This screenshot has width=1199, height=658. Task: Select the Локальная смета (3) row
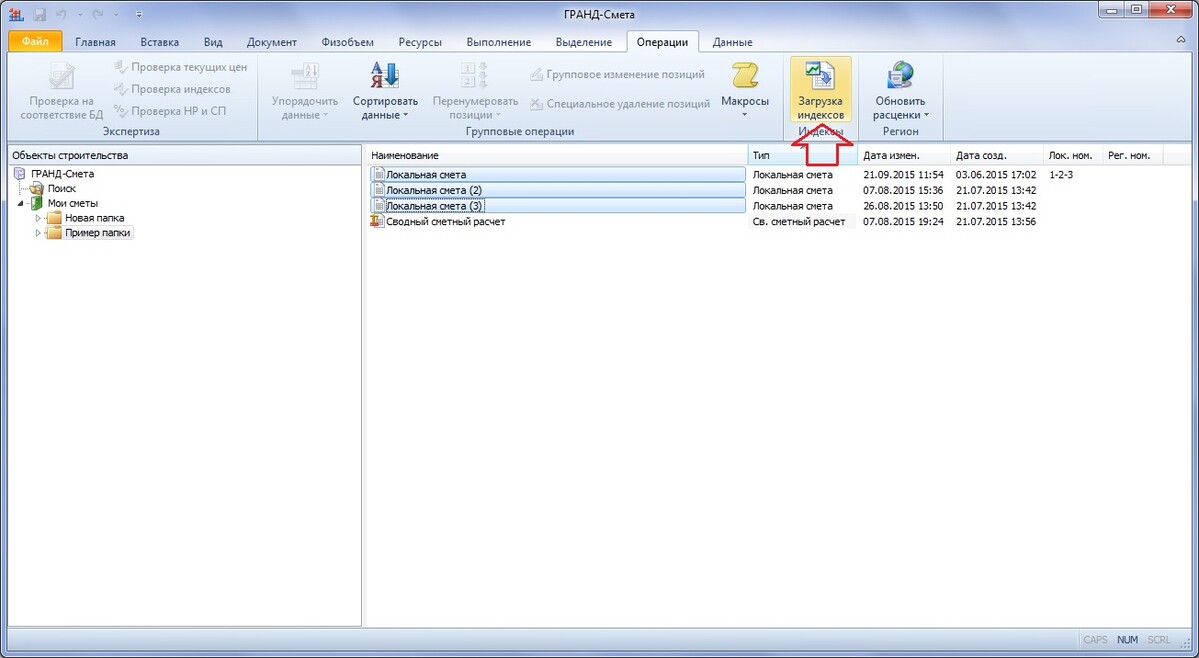coord(557,206)
